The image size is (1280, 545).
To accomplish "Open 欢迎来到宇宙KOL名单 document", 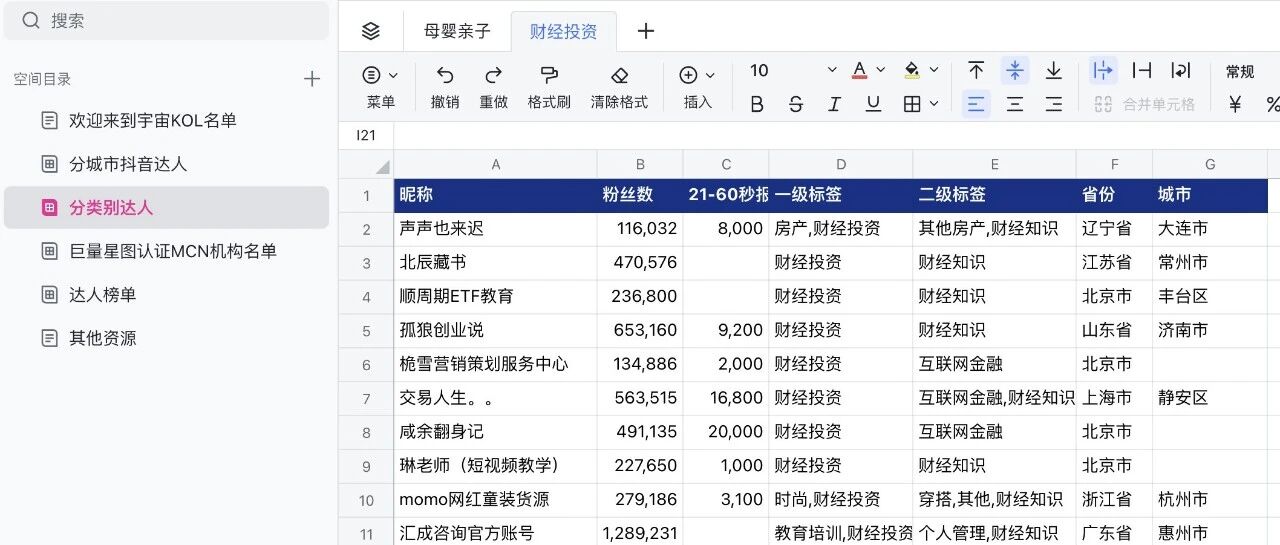I will click(x=166, y=120).
